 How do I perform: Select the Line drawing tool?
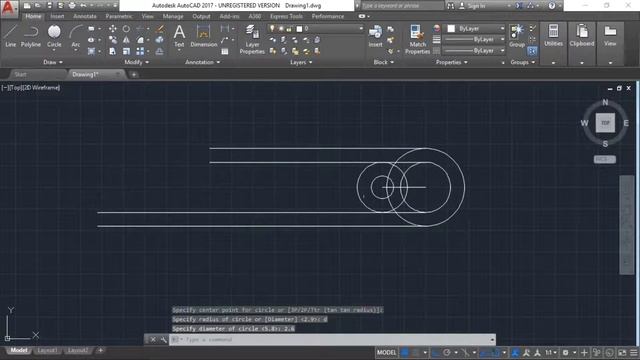click(x=11, y=36)
